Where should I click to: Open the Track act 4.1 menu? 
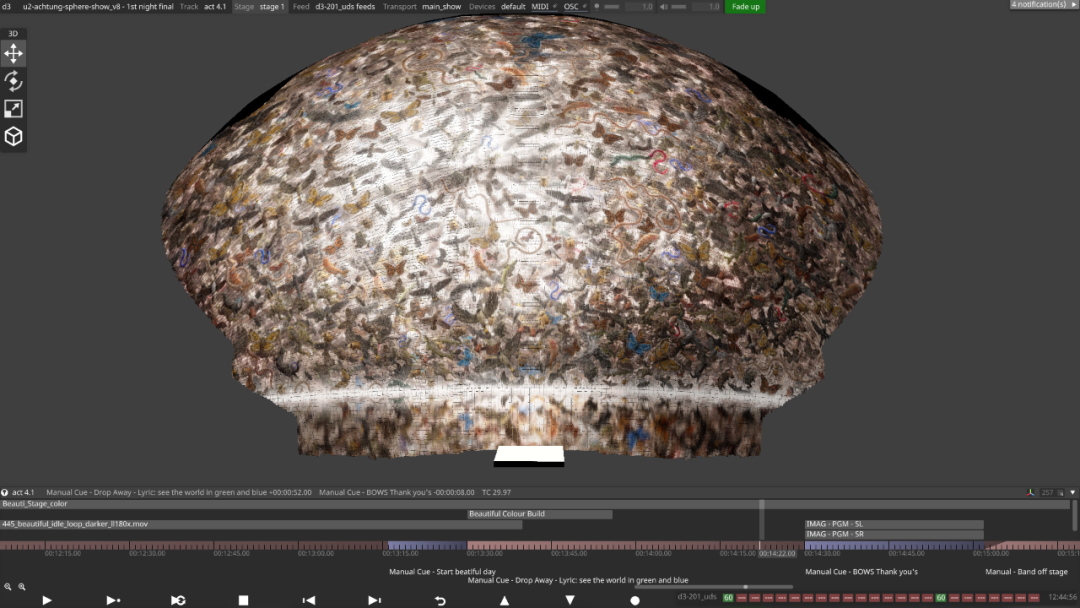[202, 6]
